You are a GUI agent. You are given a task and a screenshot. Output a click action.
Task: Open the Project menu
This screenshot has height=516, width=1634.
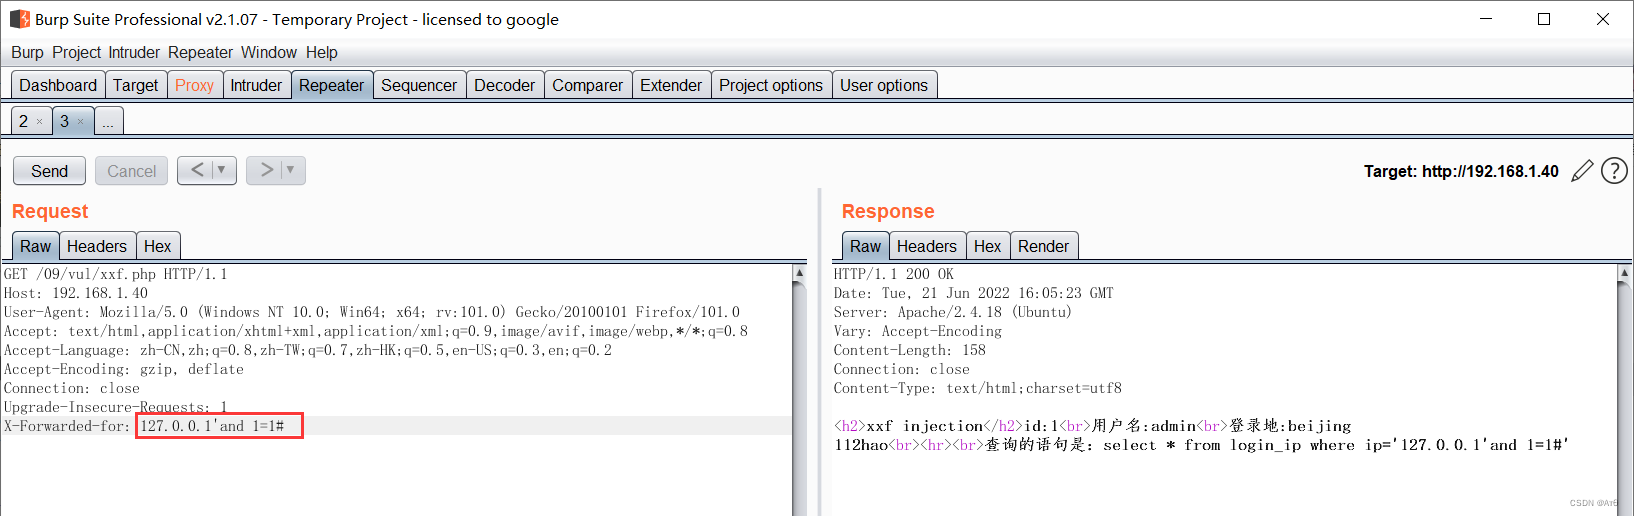coord(77,52)
